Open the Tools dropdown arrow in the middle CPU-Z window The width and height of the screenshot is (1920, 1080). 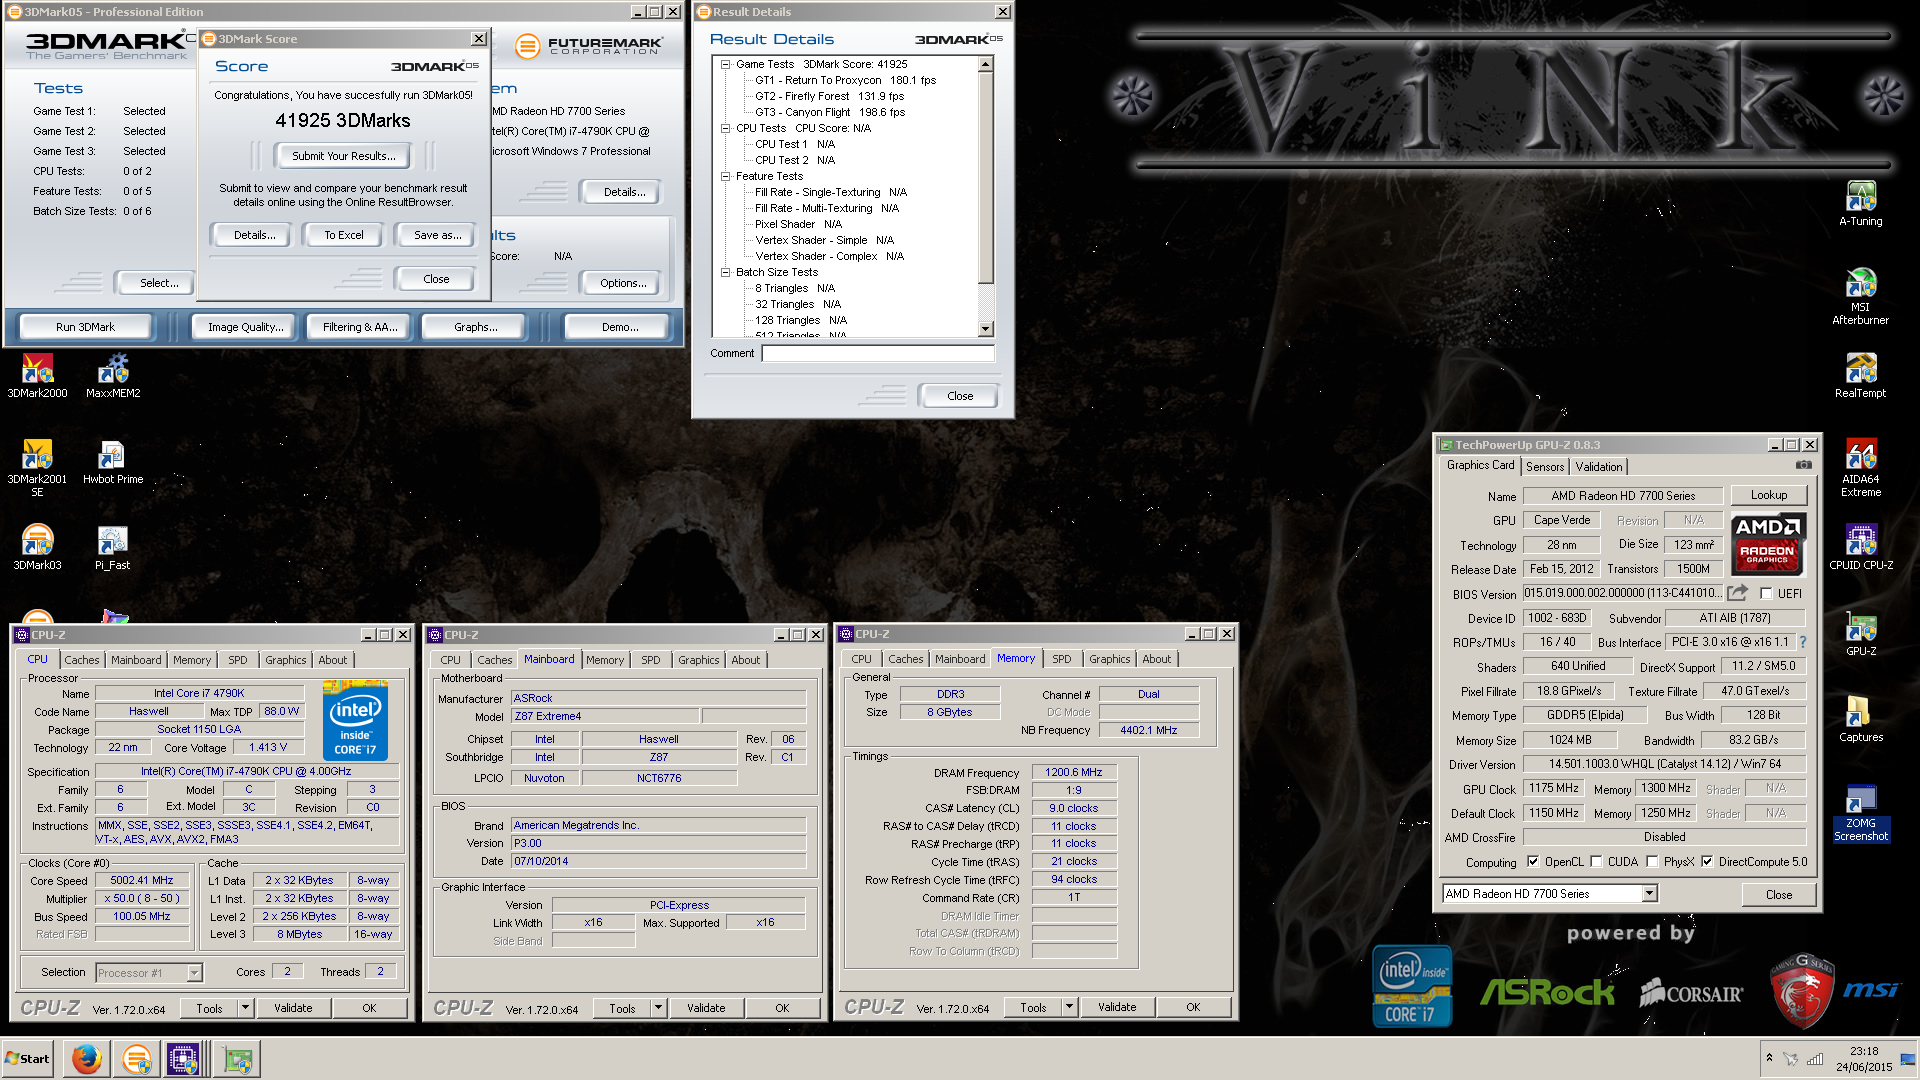657,1008
